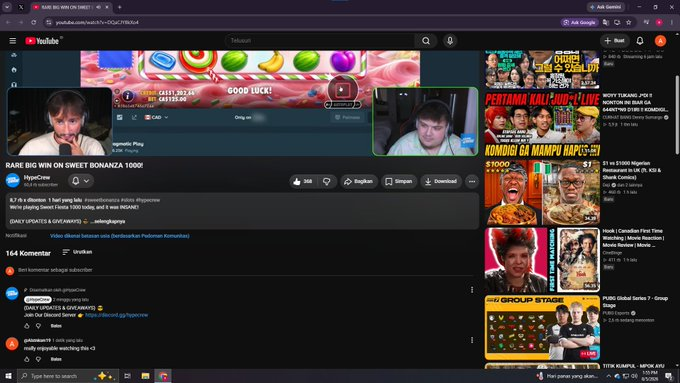Like the video with thumbs up
The height and width of the screenshot is (383, 680).
[303, 181]
